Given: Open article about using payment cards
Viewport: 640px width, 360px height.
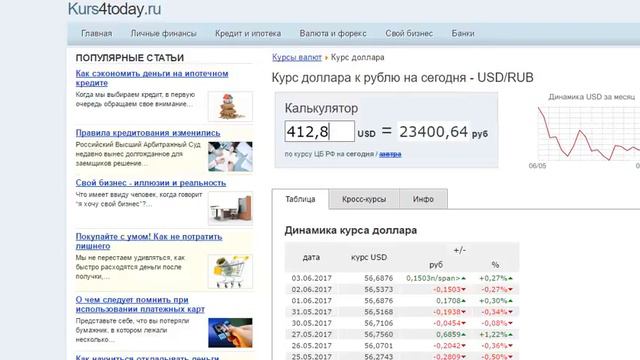Looking at the screenshot, I should [140, 304].
